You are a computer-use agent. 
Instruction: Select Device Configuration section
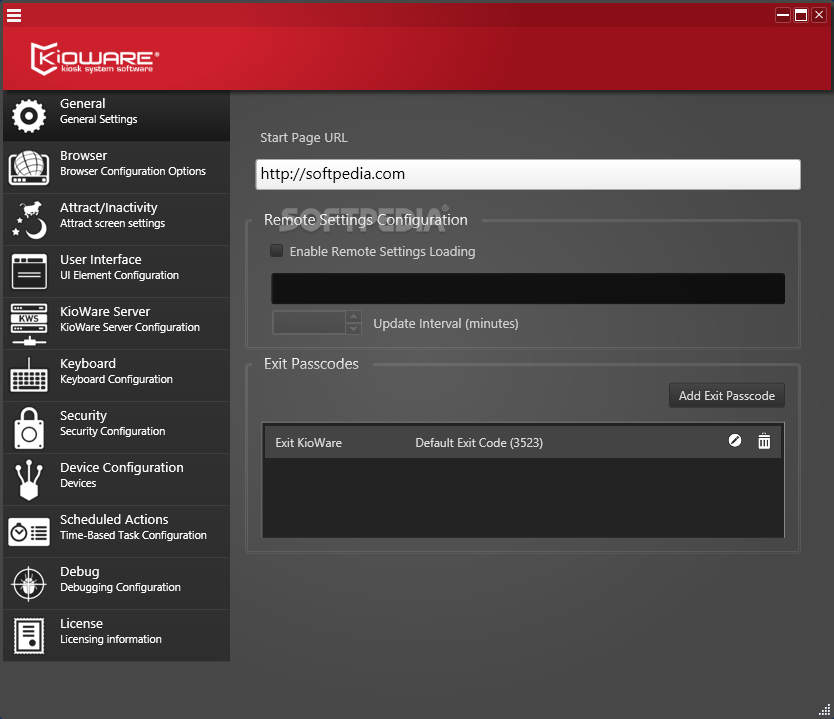point(116,480)
